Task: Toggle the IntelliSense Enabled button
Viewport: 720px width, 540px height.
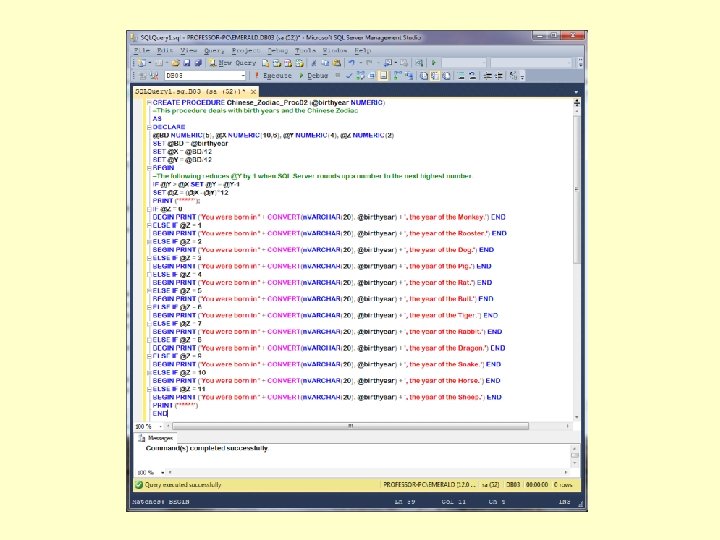Action: point(383,75)
